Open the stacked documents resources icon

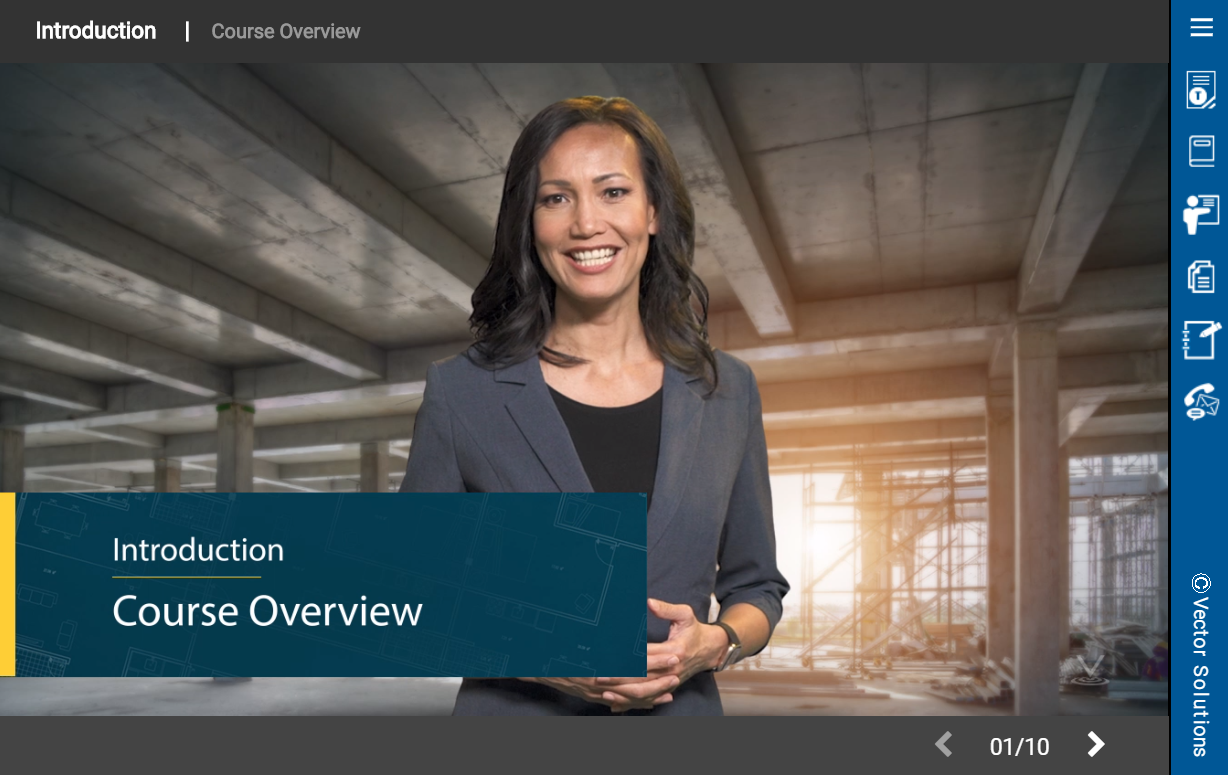pyautogui.click(x=1201, y=276)
